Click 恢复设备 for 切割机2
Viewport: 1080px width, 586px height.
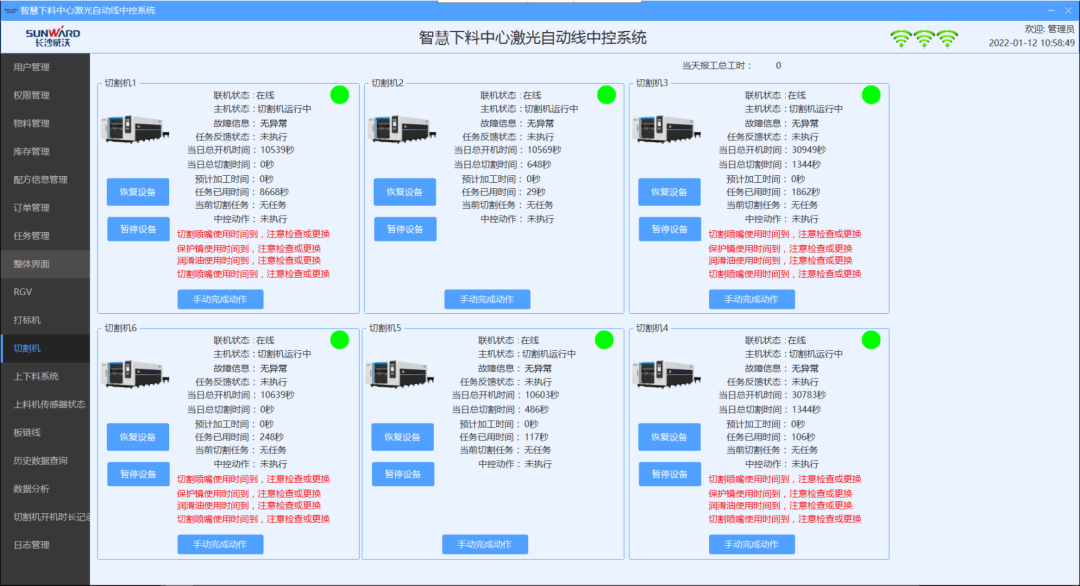tap(405, 192)
